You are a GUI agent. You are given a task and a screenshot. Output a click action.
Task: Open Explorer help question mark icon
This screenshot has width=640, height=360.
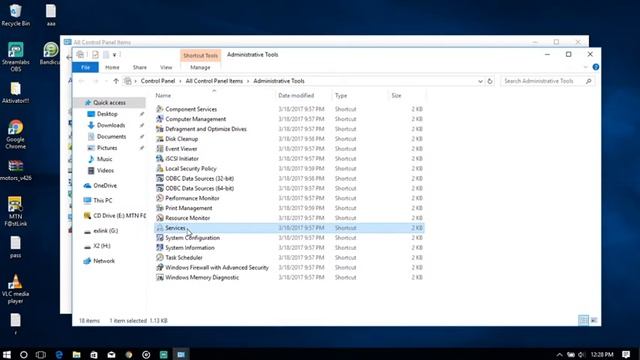click(x=596, y=67)
